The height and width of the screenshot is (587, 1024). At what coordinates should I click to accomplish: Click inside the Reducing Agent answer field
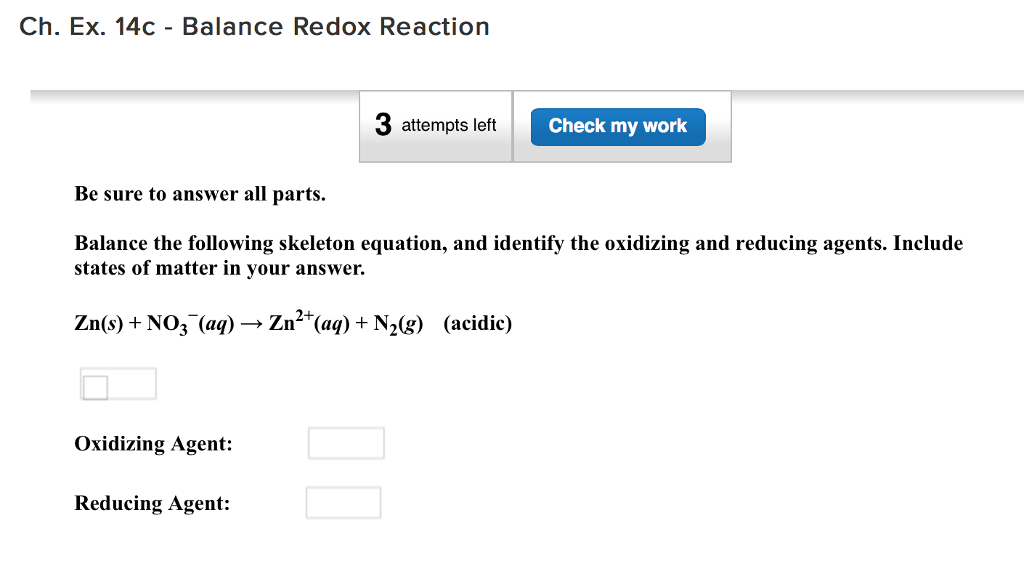point(343,502)
